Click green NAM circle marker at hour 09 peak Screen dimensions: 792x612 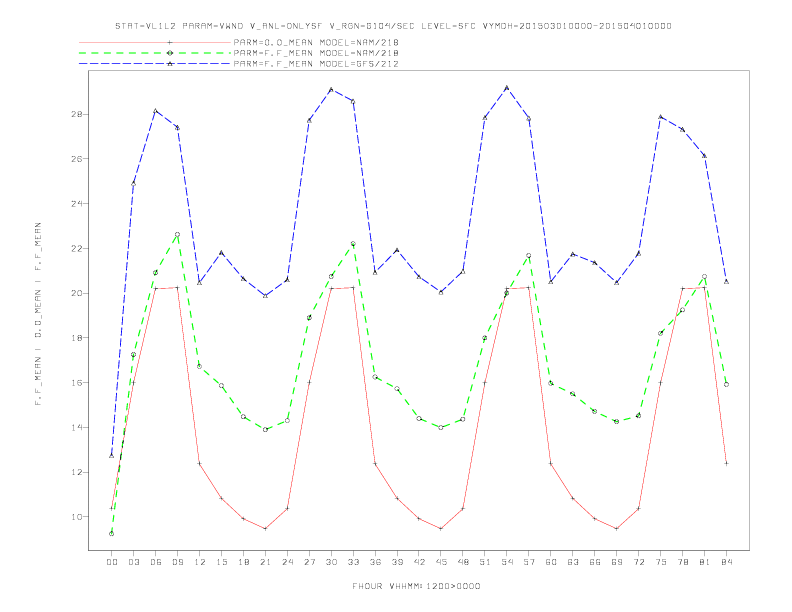click(177, 234)
